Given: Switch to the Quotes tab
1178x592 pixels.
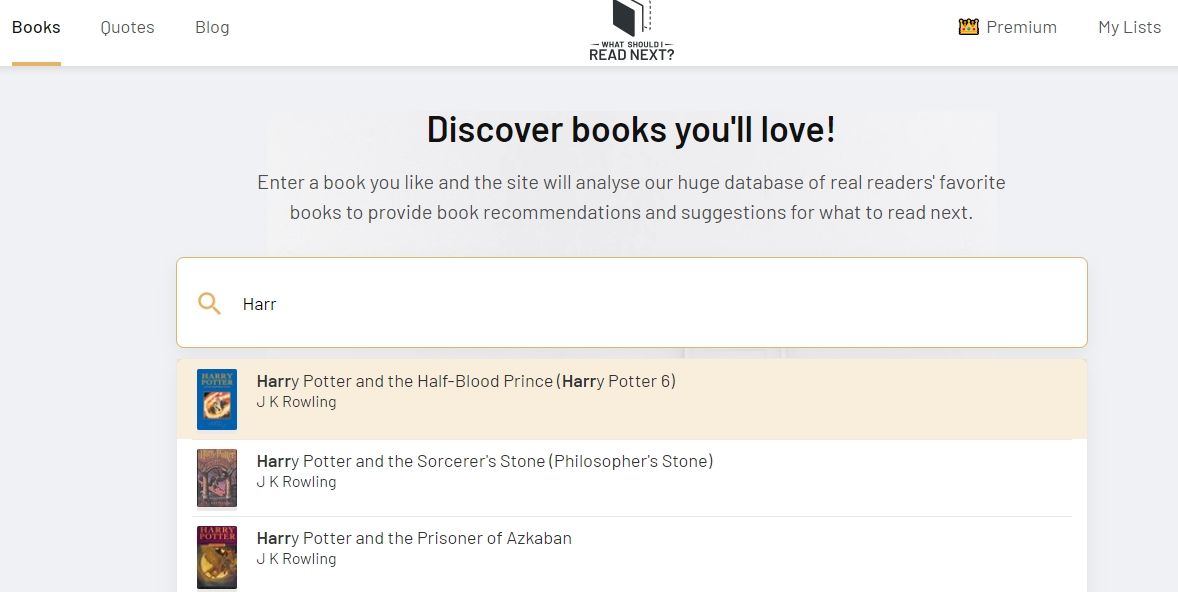Looking at the screenshot, I should (127, 27).
